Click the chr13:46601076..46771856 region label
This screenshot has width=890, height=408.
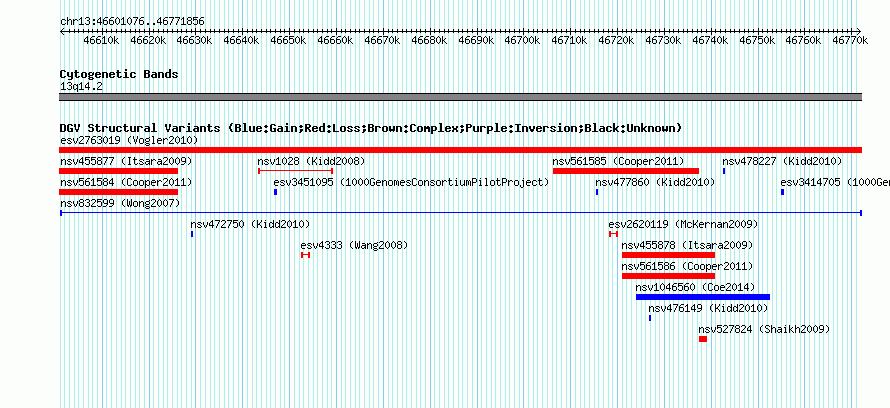(132, 22)
